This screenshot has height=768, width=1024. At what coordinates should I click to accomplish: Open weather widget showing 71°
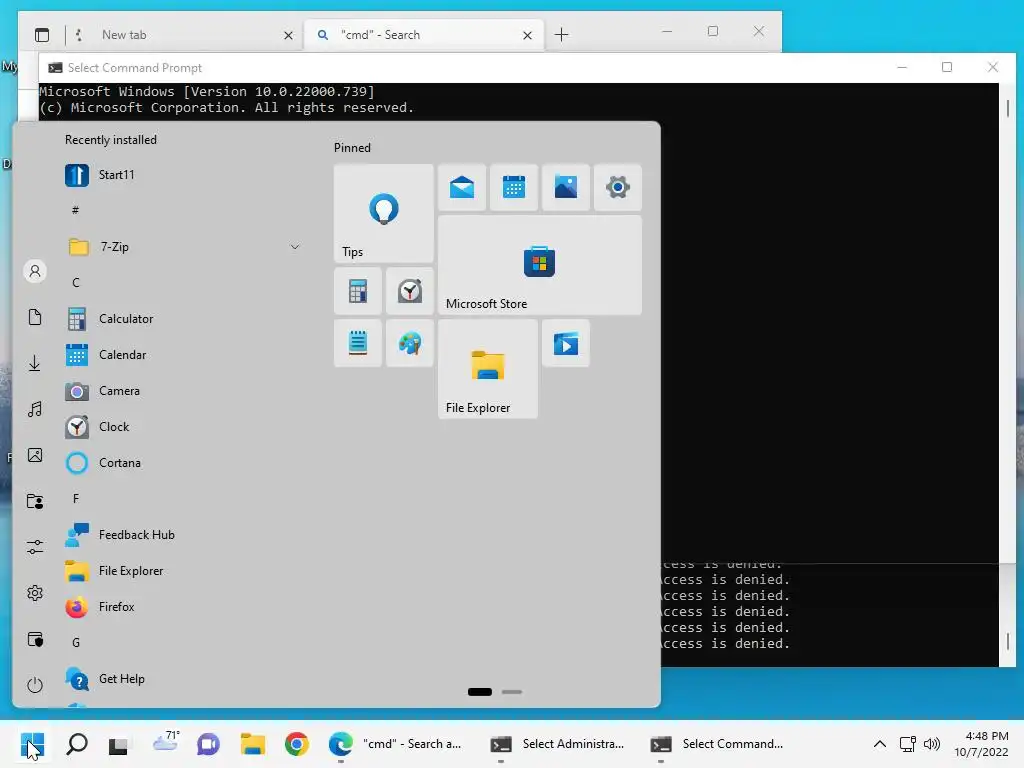pyautogui.click(x=165, y=743)
